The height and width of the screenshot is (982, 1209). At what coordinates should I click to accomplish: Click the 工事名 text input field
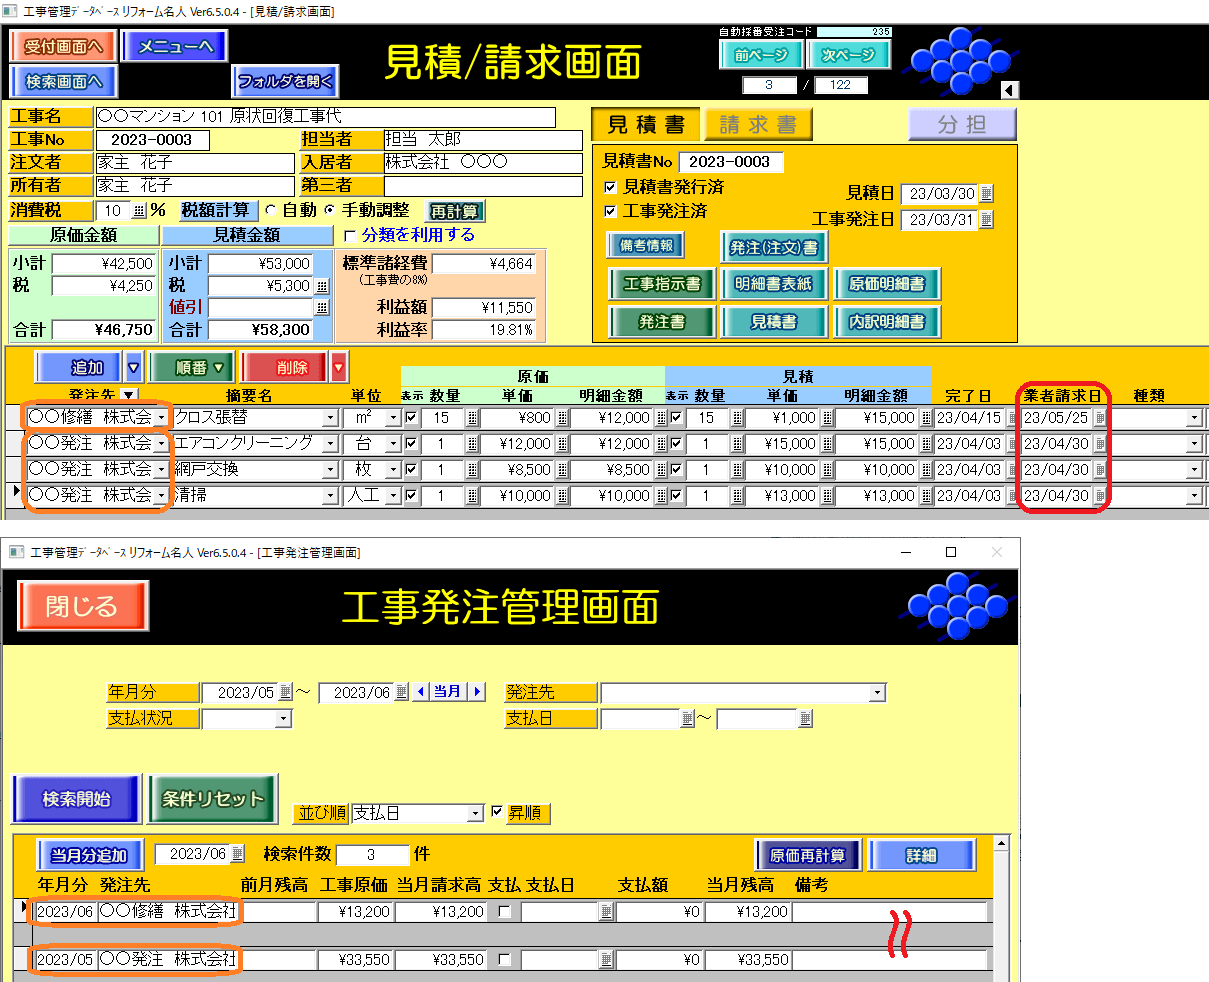click(325, 117)
